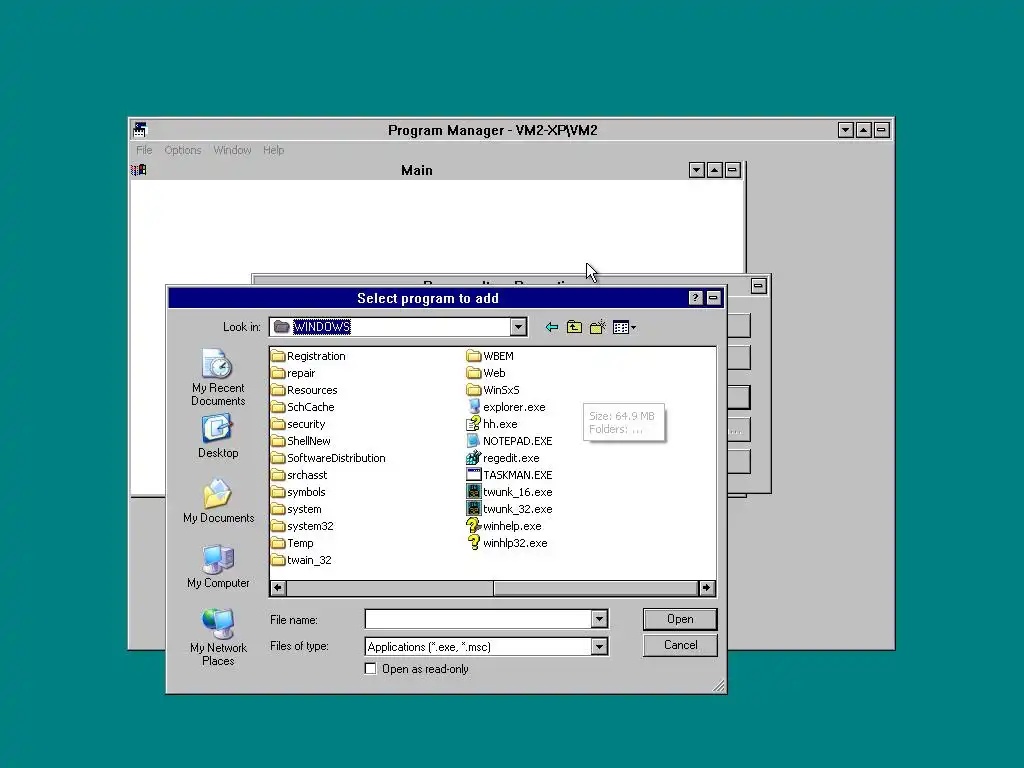Select Desktop in the places bar
The image size is (1024, 768).
[218, 436]
